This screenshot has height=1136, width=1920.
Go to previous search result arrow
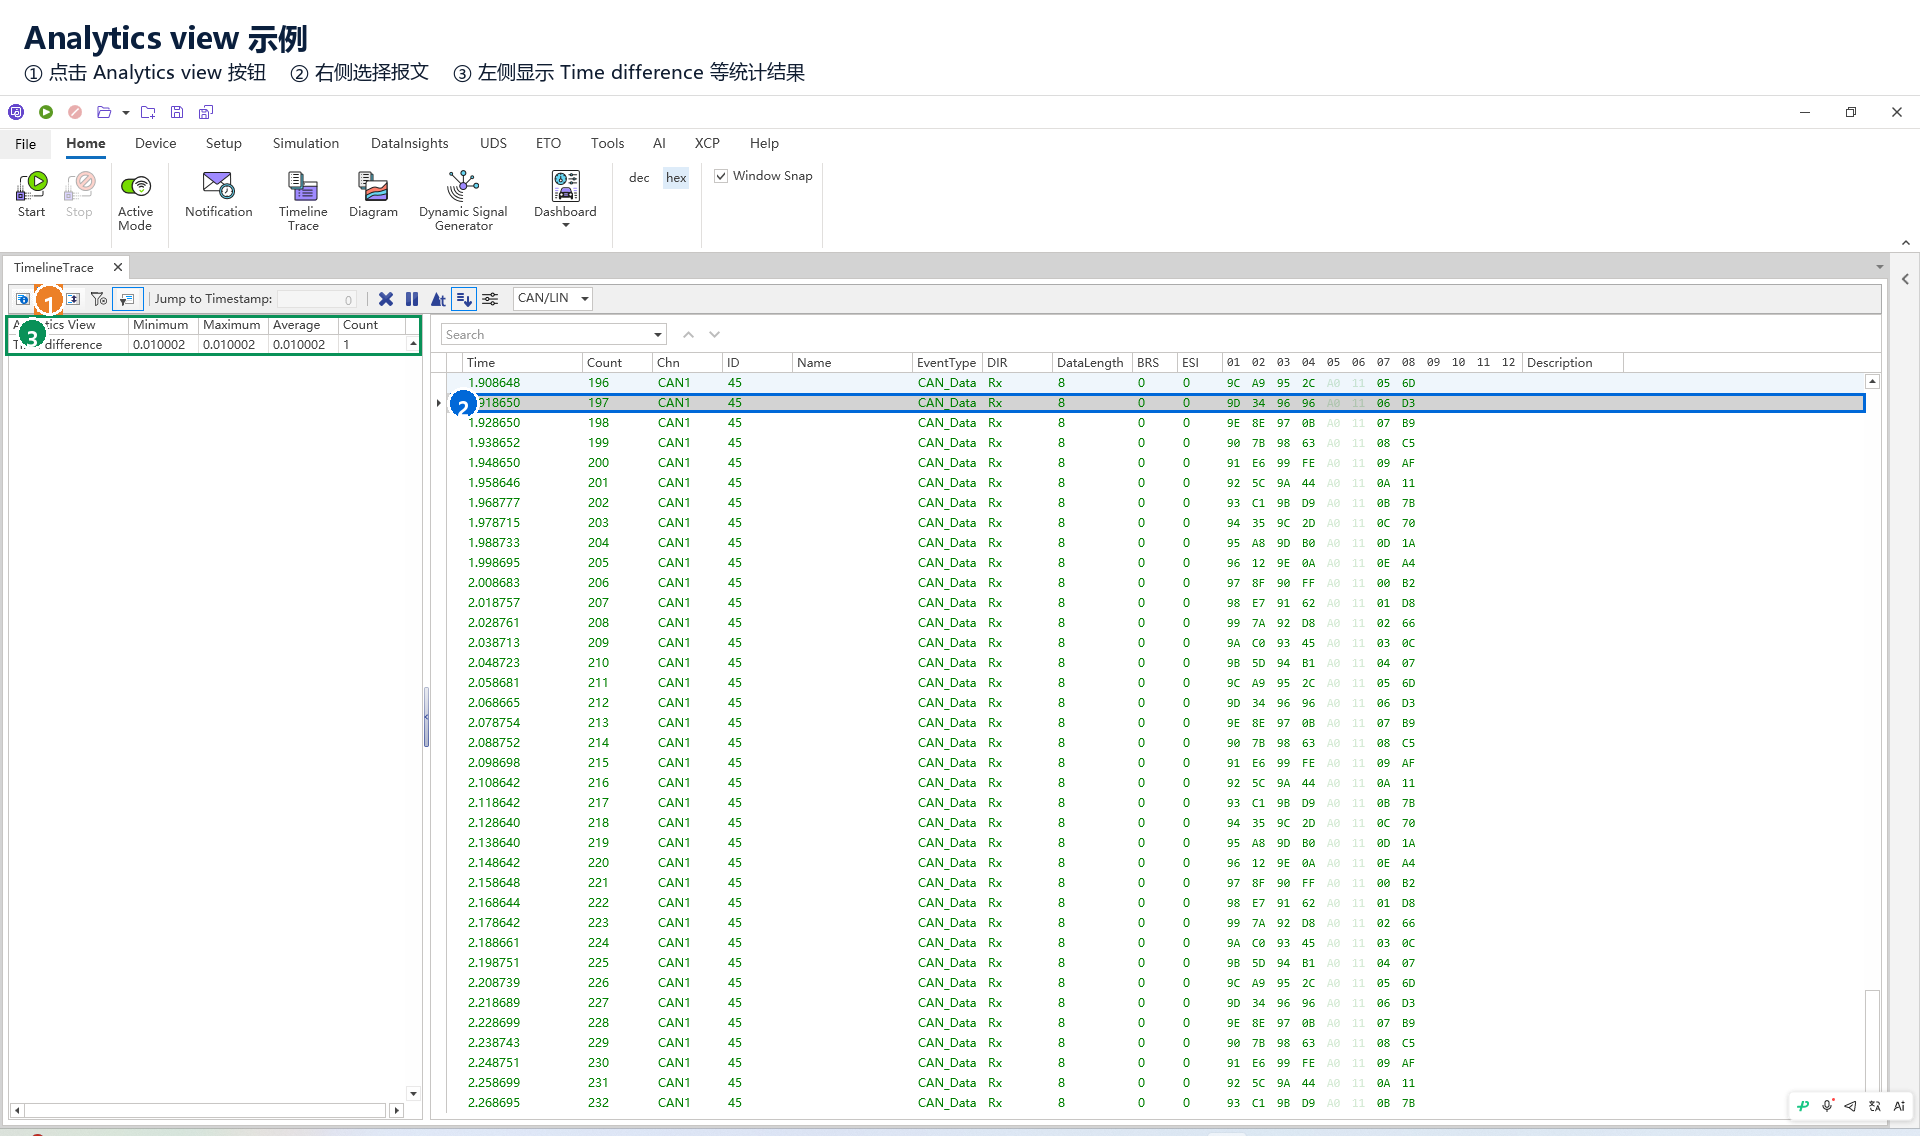688,335
